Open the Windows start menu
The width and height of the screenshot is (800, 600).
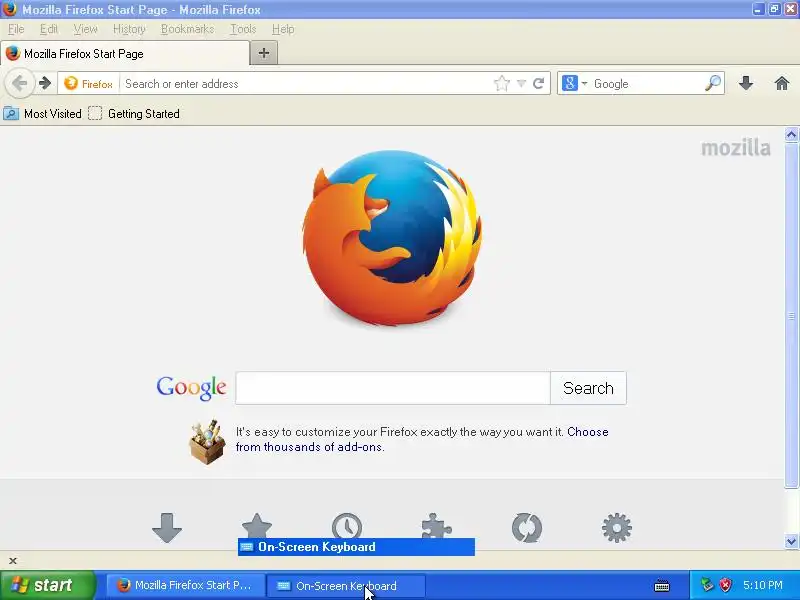(48, 585)
